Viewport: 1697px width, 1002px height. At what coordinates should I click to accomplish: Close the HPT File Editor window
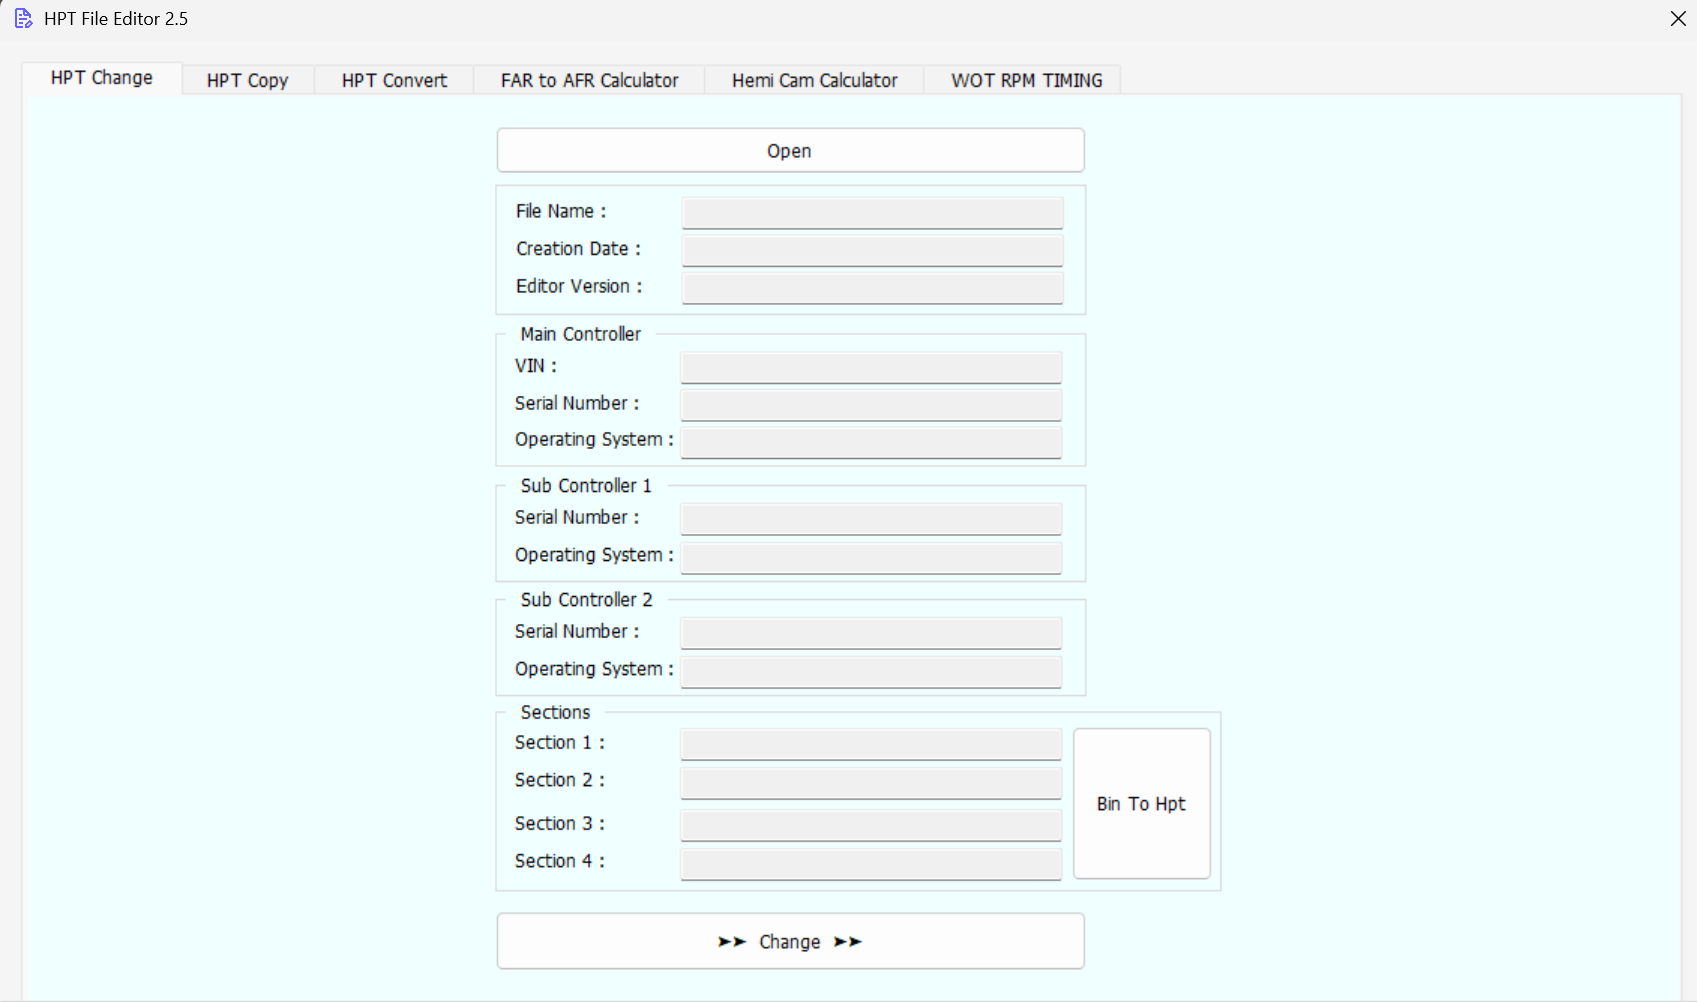tap(1676, 18)
